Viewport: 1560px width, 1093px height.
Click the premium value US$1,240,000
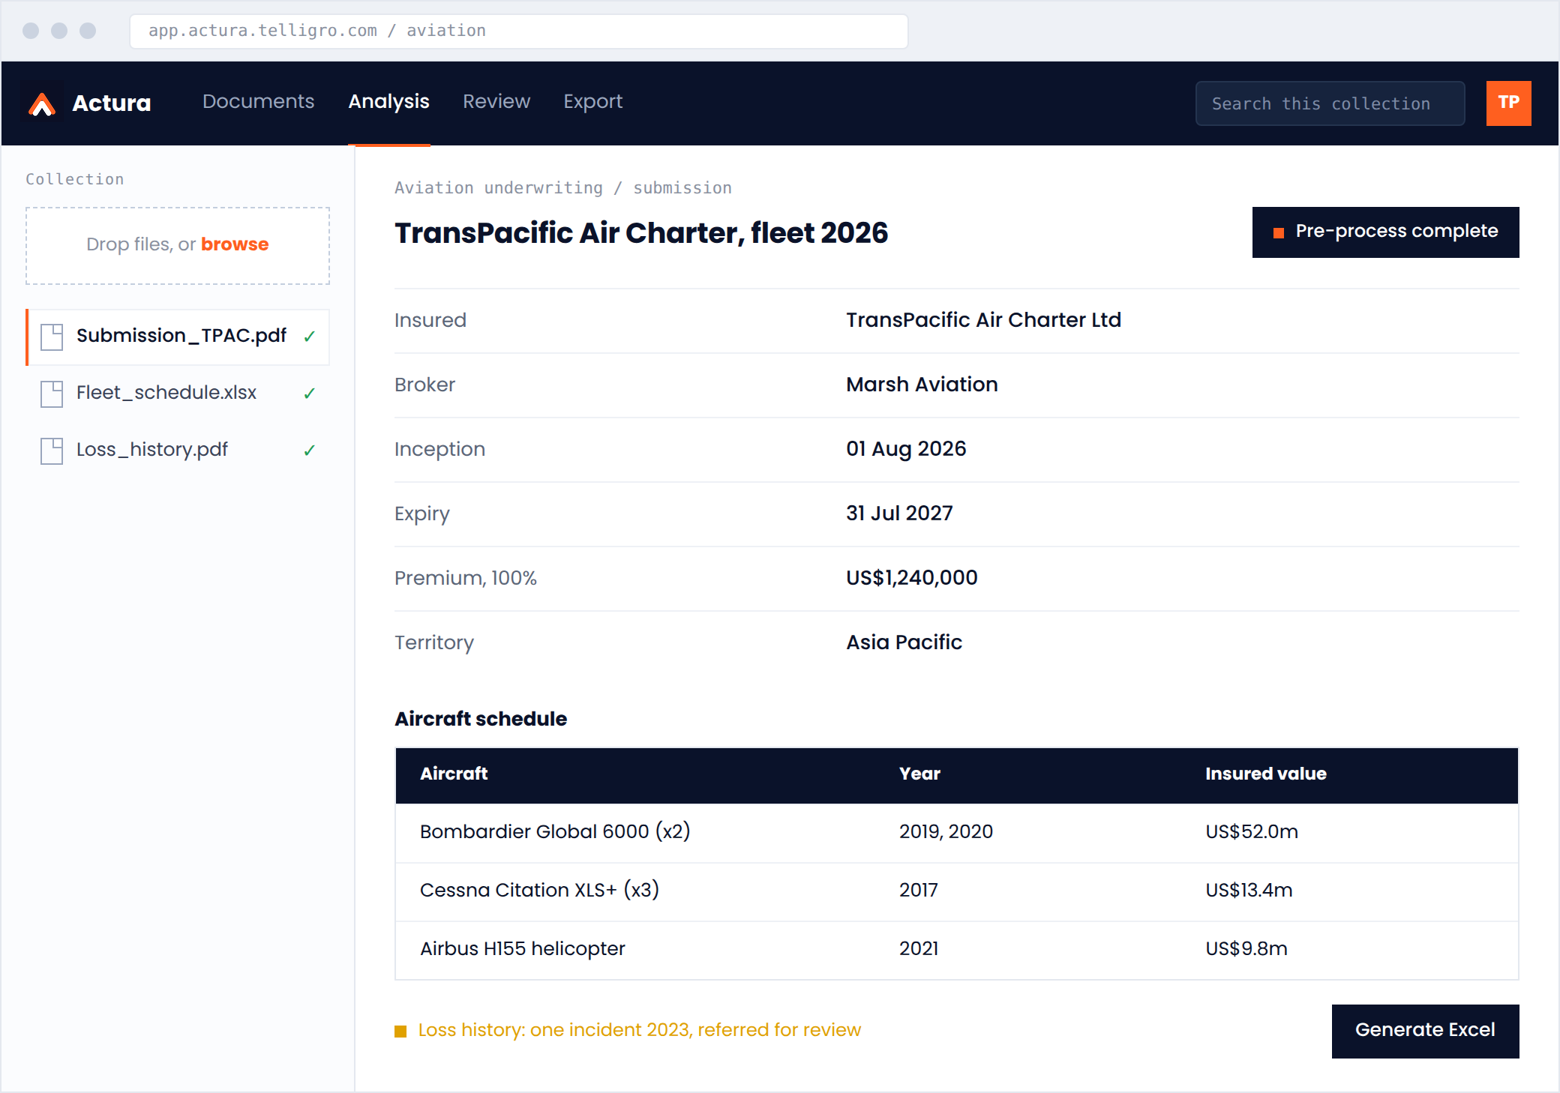pos(912,578)
